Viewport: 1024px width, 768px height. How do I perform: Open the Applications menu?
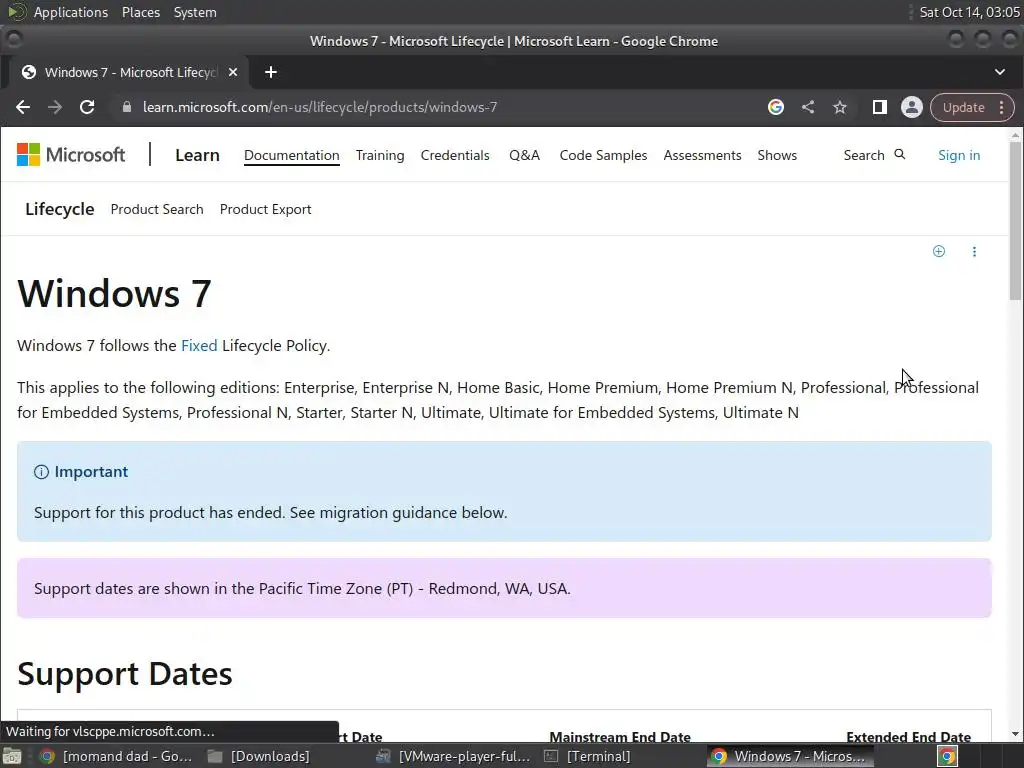pyautogui.click(x=71, y=12)
